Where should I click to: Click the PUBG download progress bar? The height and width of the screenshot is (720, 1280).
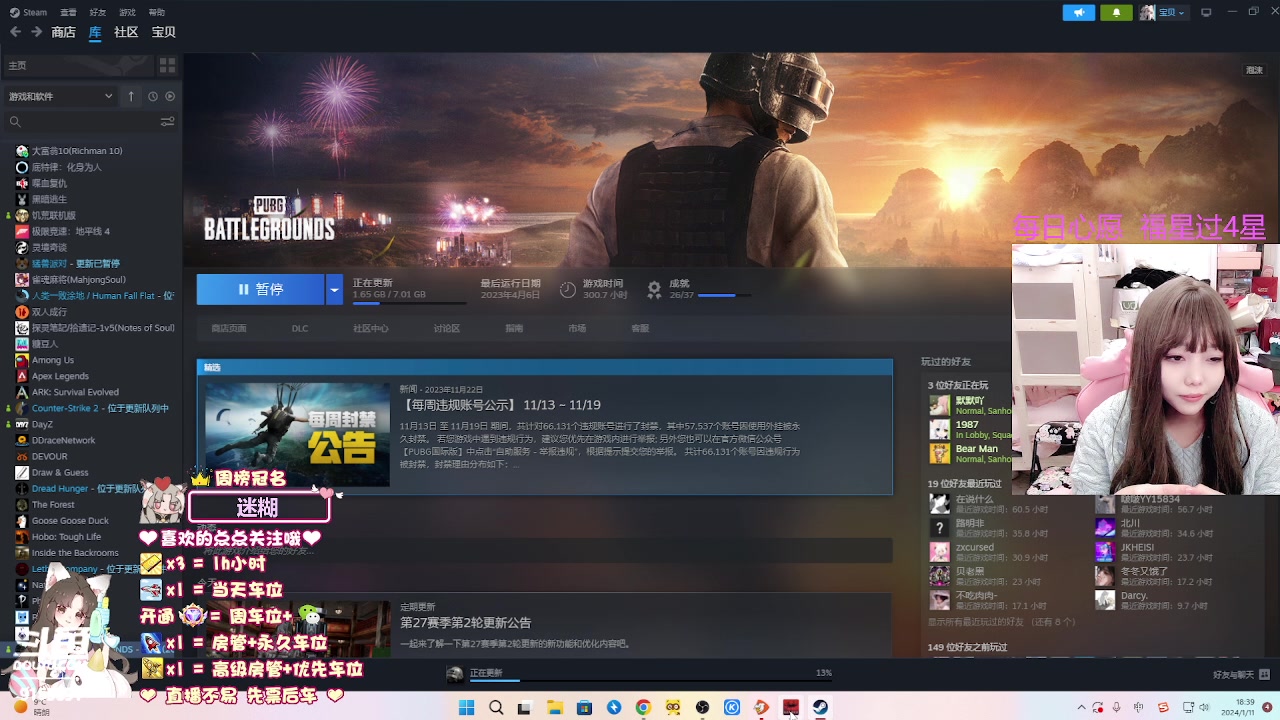tap(409, 303)
